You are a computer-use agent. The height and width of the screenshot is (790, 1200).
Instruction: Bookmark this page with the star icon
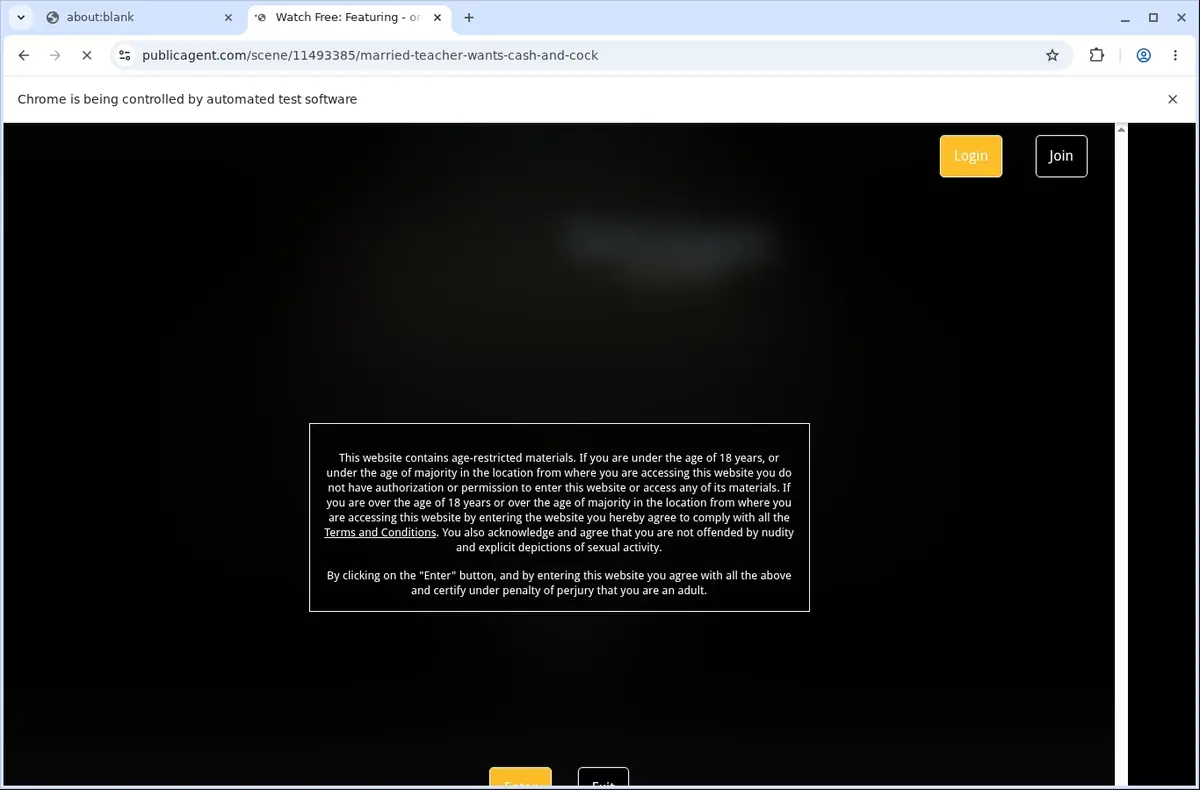(x=1052, y=55)
